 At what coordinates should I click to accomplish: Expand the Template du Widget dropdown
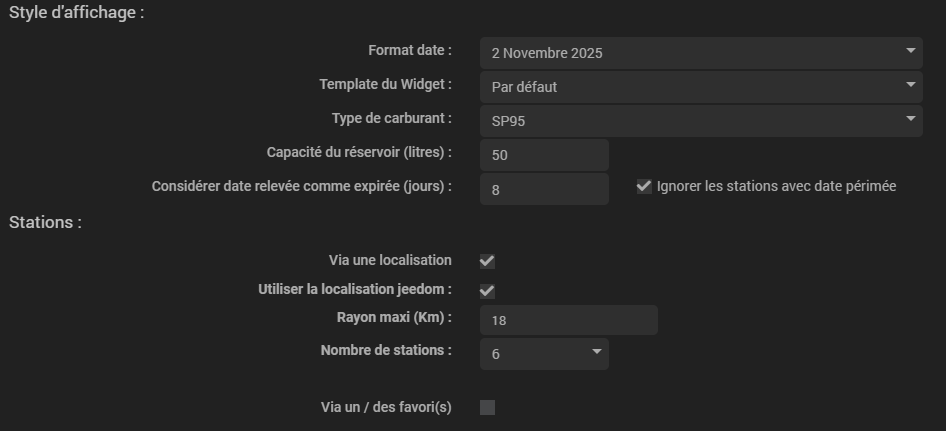tap(700, 86)
